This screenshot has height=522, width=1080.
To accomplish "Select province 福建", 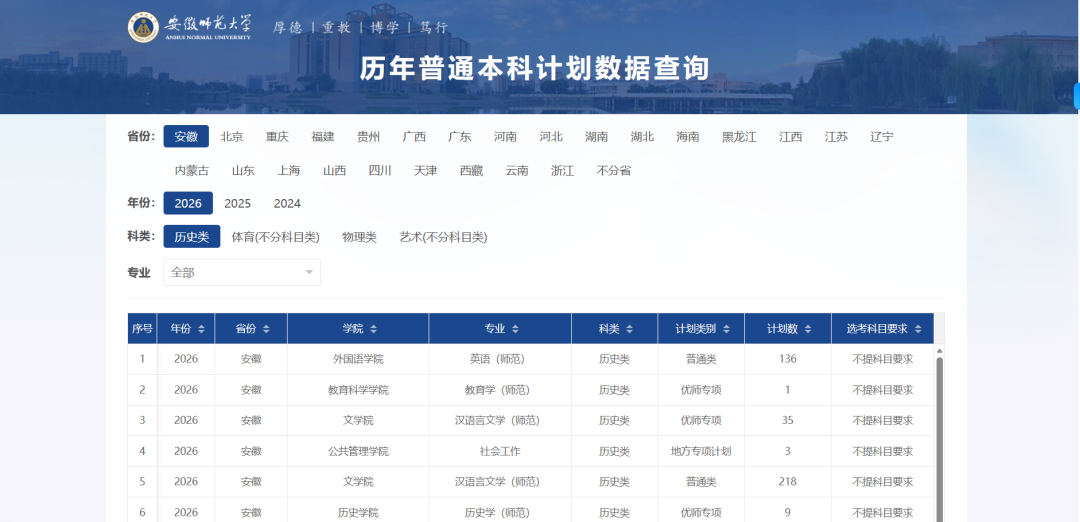I will coord(322,136).
